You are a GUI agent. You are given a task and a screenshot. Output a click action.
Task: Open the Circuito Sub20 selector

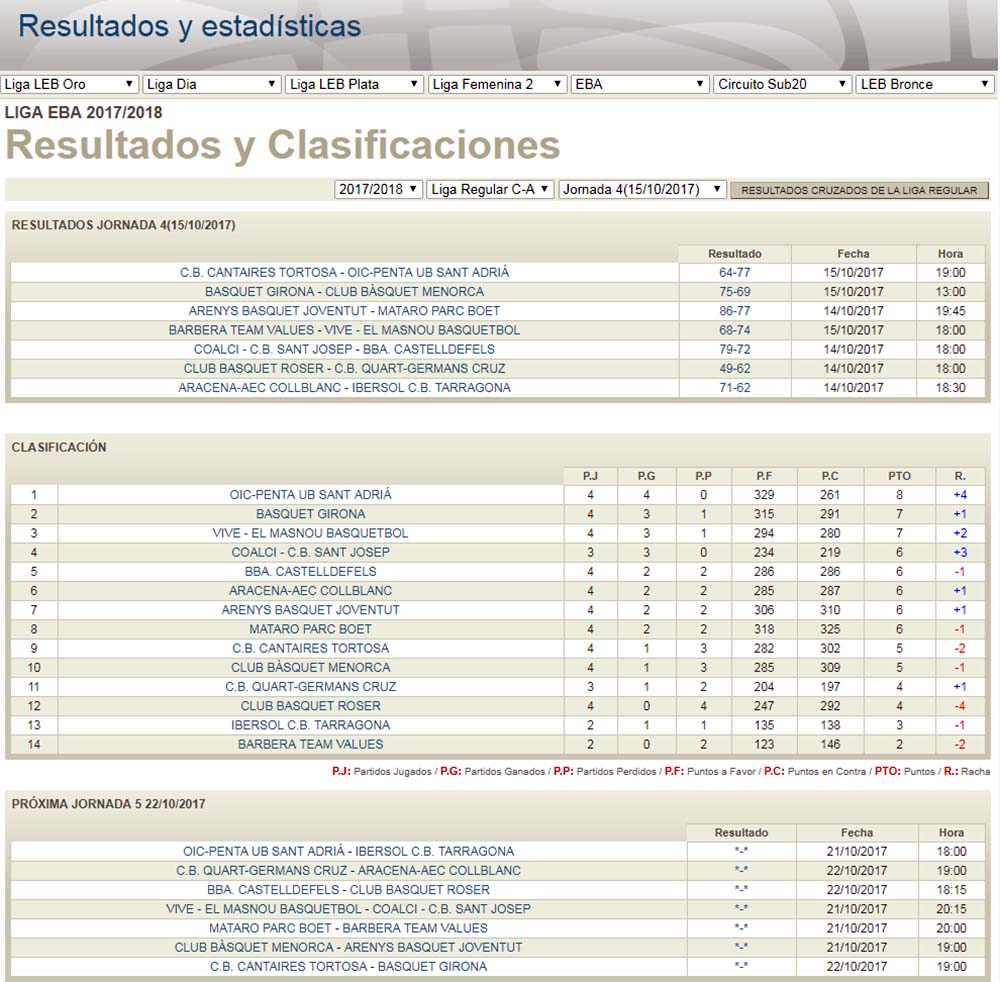(782, 84)
